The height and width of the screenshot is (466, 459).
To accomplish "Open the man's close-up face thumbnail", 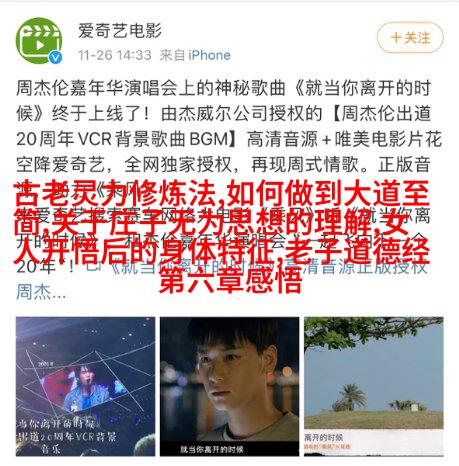I will click(x=229, y=386).
